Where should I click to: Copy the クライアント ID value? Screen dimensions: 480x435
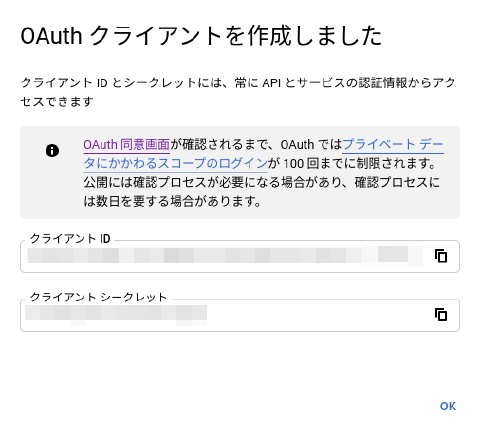coord(441,256)
